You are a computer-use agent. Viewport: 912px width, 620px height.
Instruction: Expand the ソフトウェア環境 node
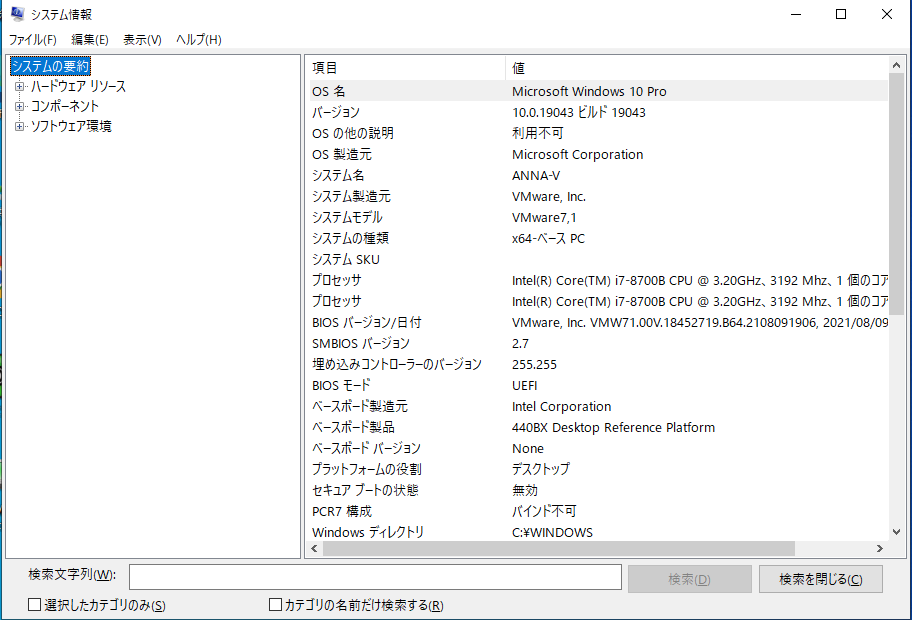pyautogui.click(x=19, y=126)
